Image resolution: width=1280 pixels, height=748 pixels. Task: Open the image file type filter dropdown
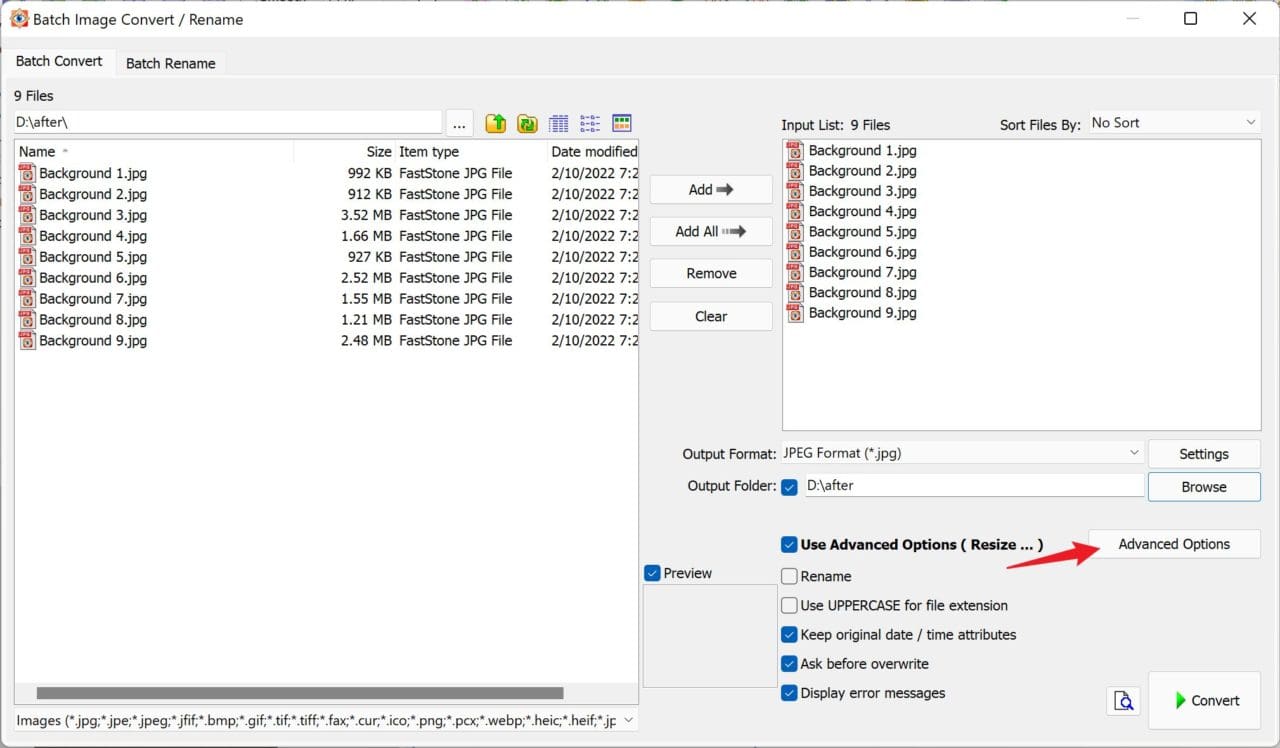[x=326, y=720]
